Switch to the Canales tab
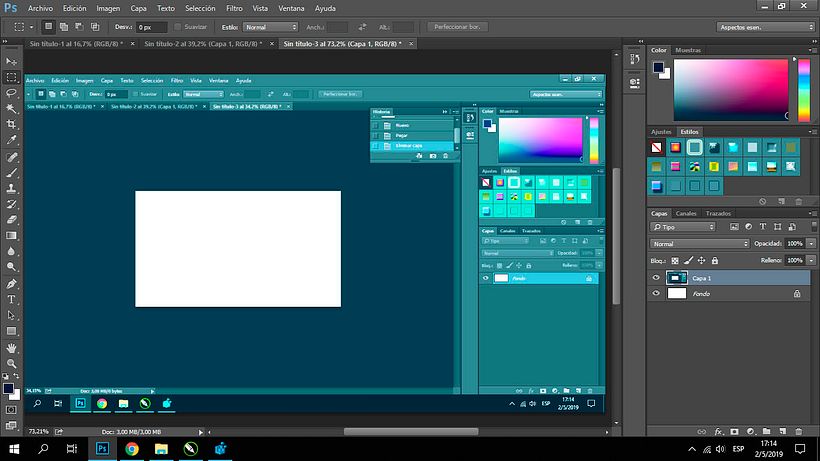Image resolution: width=820 pixels, height=461 pixels. (686, 213)
